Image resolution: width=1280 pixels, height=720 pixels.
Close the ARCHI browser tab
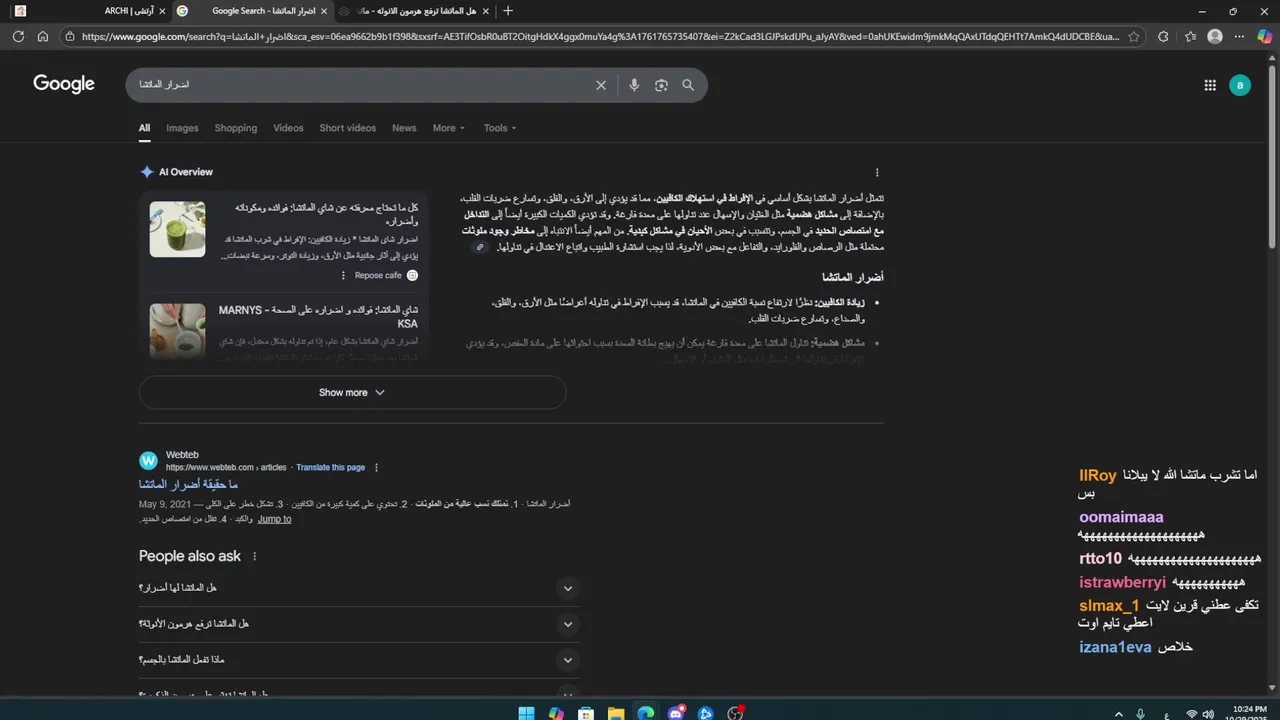click(x=162, y=11)
